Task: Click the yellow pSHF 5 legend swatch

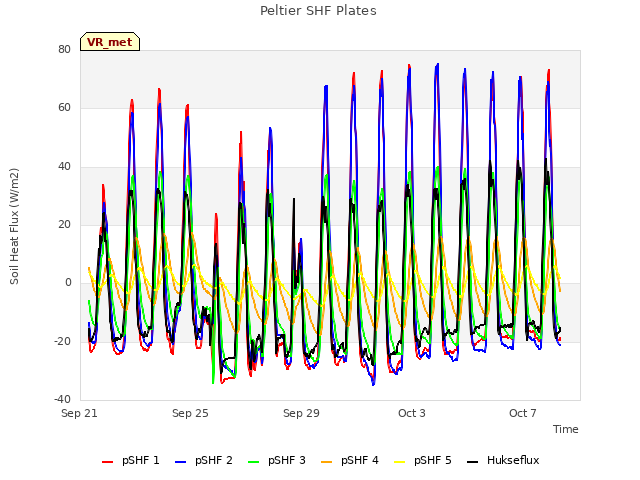Action: click(400, 462)
